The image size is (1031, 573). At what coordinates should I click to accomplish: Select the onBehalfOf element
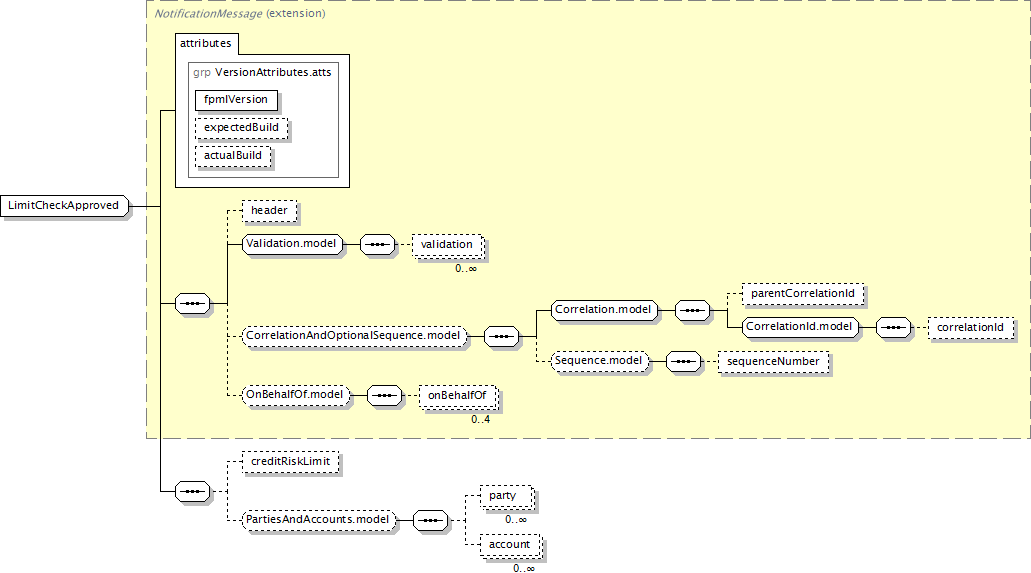tap(458, 396)
